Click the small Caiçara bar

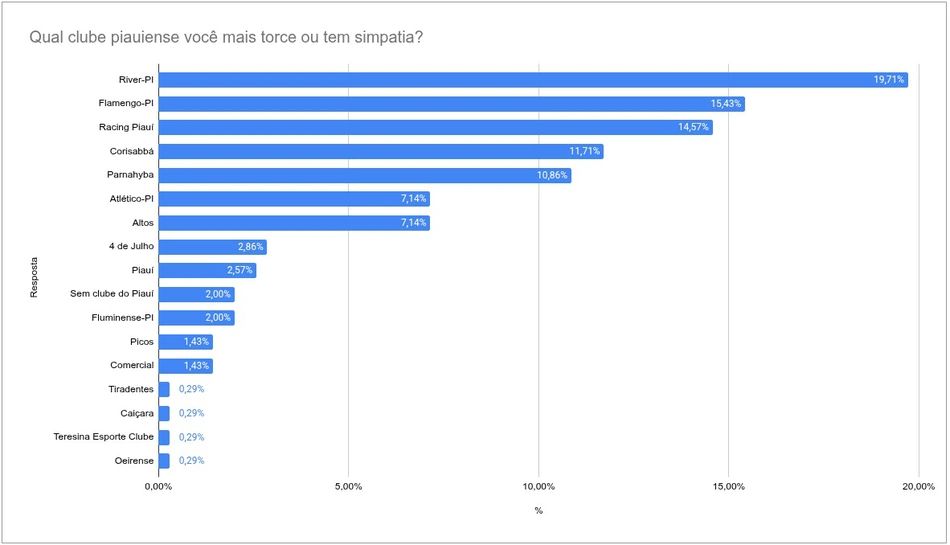click(164, 413)
